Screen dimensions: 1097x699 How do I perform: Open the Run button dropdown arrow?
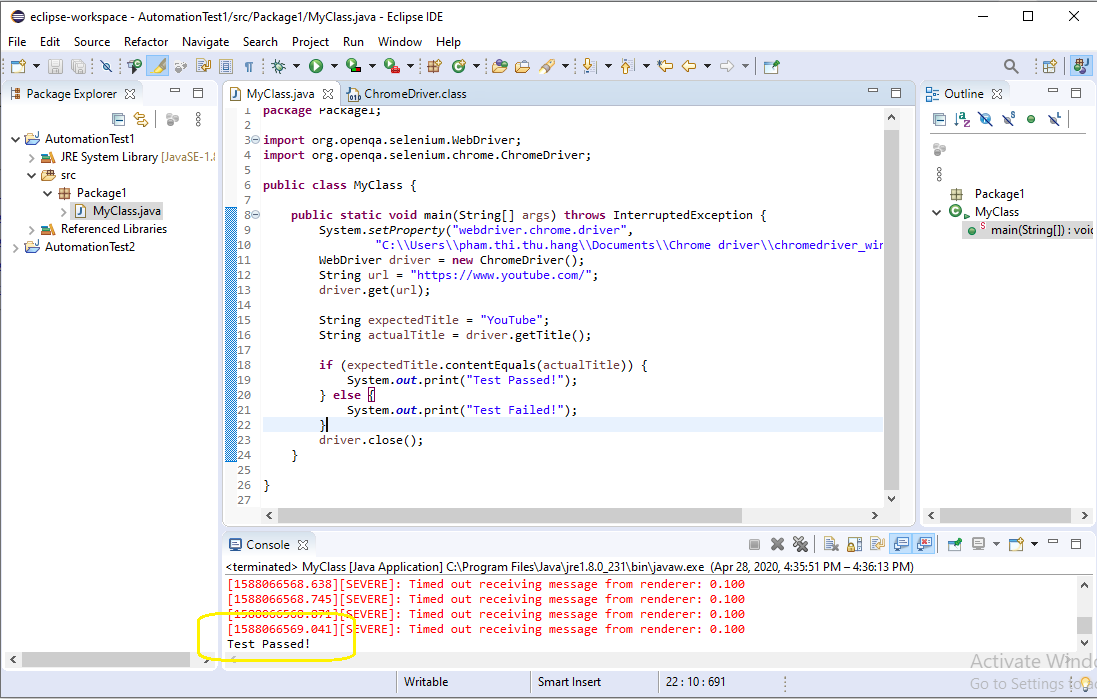coord(333,66)
